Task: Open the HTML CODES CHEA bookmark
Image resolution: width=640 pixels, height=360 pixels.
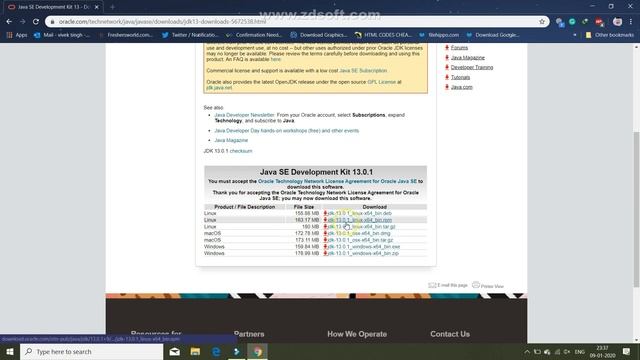Action: point(383,35)
